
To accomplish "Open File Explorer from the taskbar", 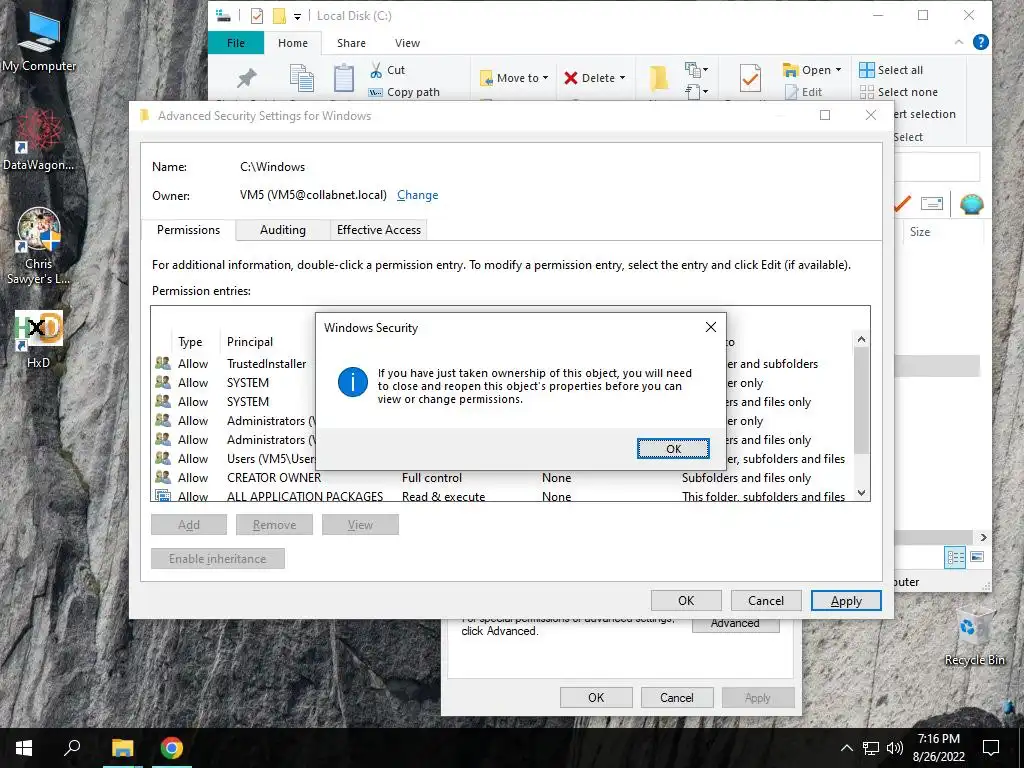I will (x=122, y=748).
